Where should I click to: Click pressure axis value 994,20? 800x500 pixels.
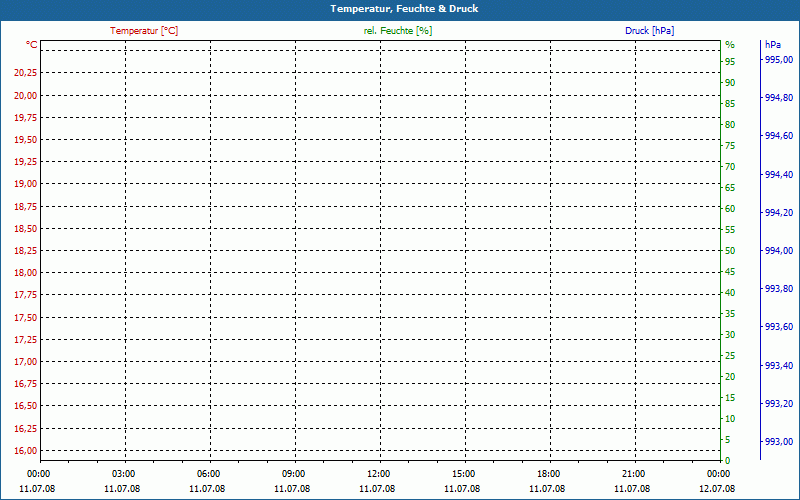[x=779, y=213]
